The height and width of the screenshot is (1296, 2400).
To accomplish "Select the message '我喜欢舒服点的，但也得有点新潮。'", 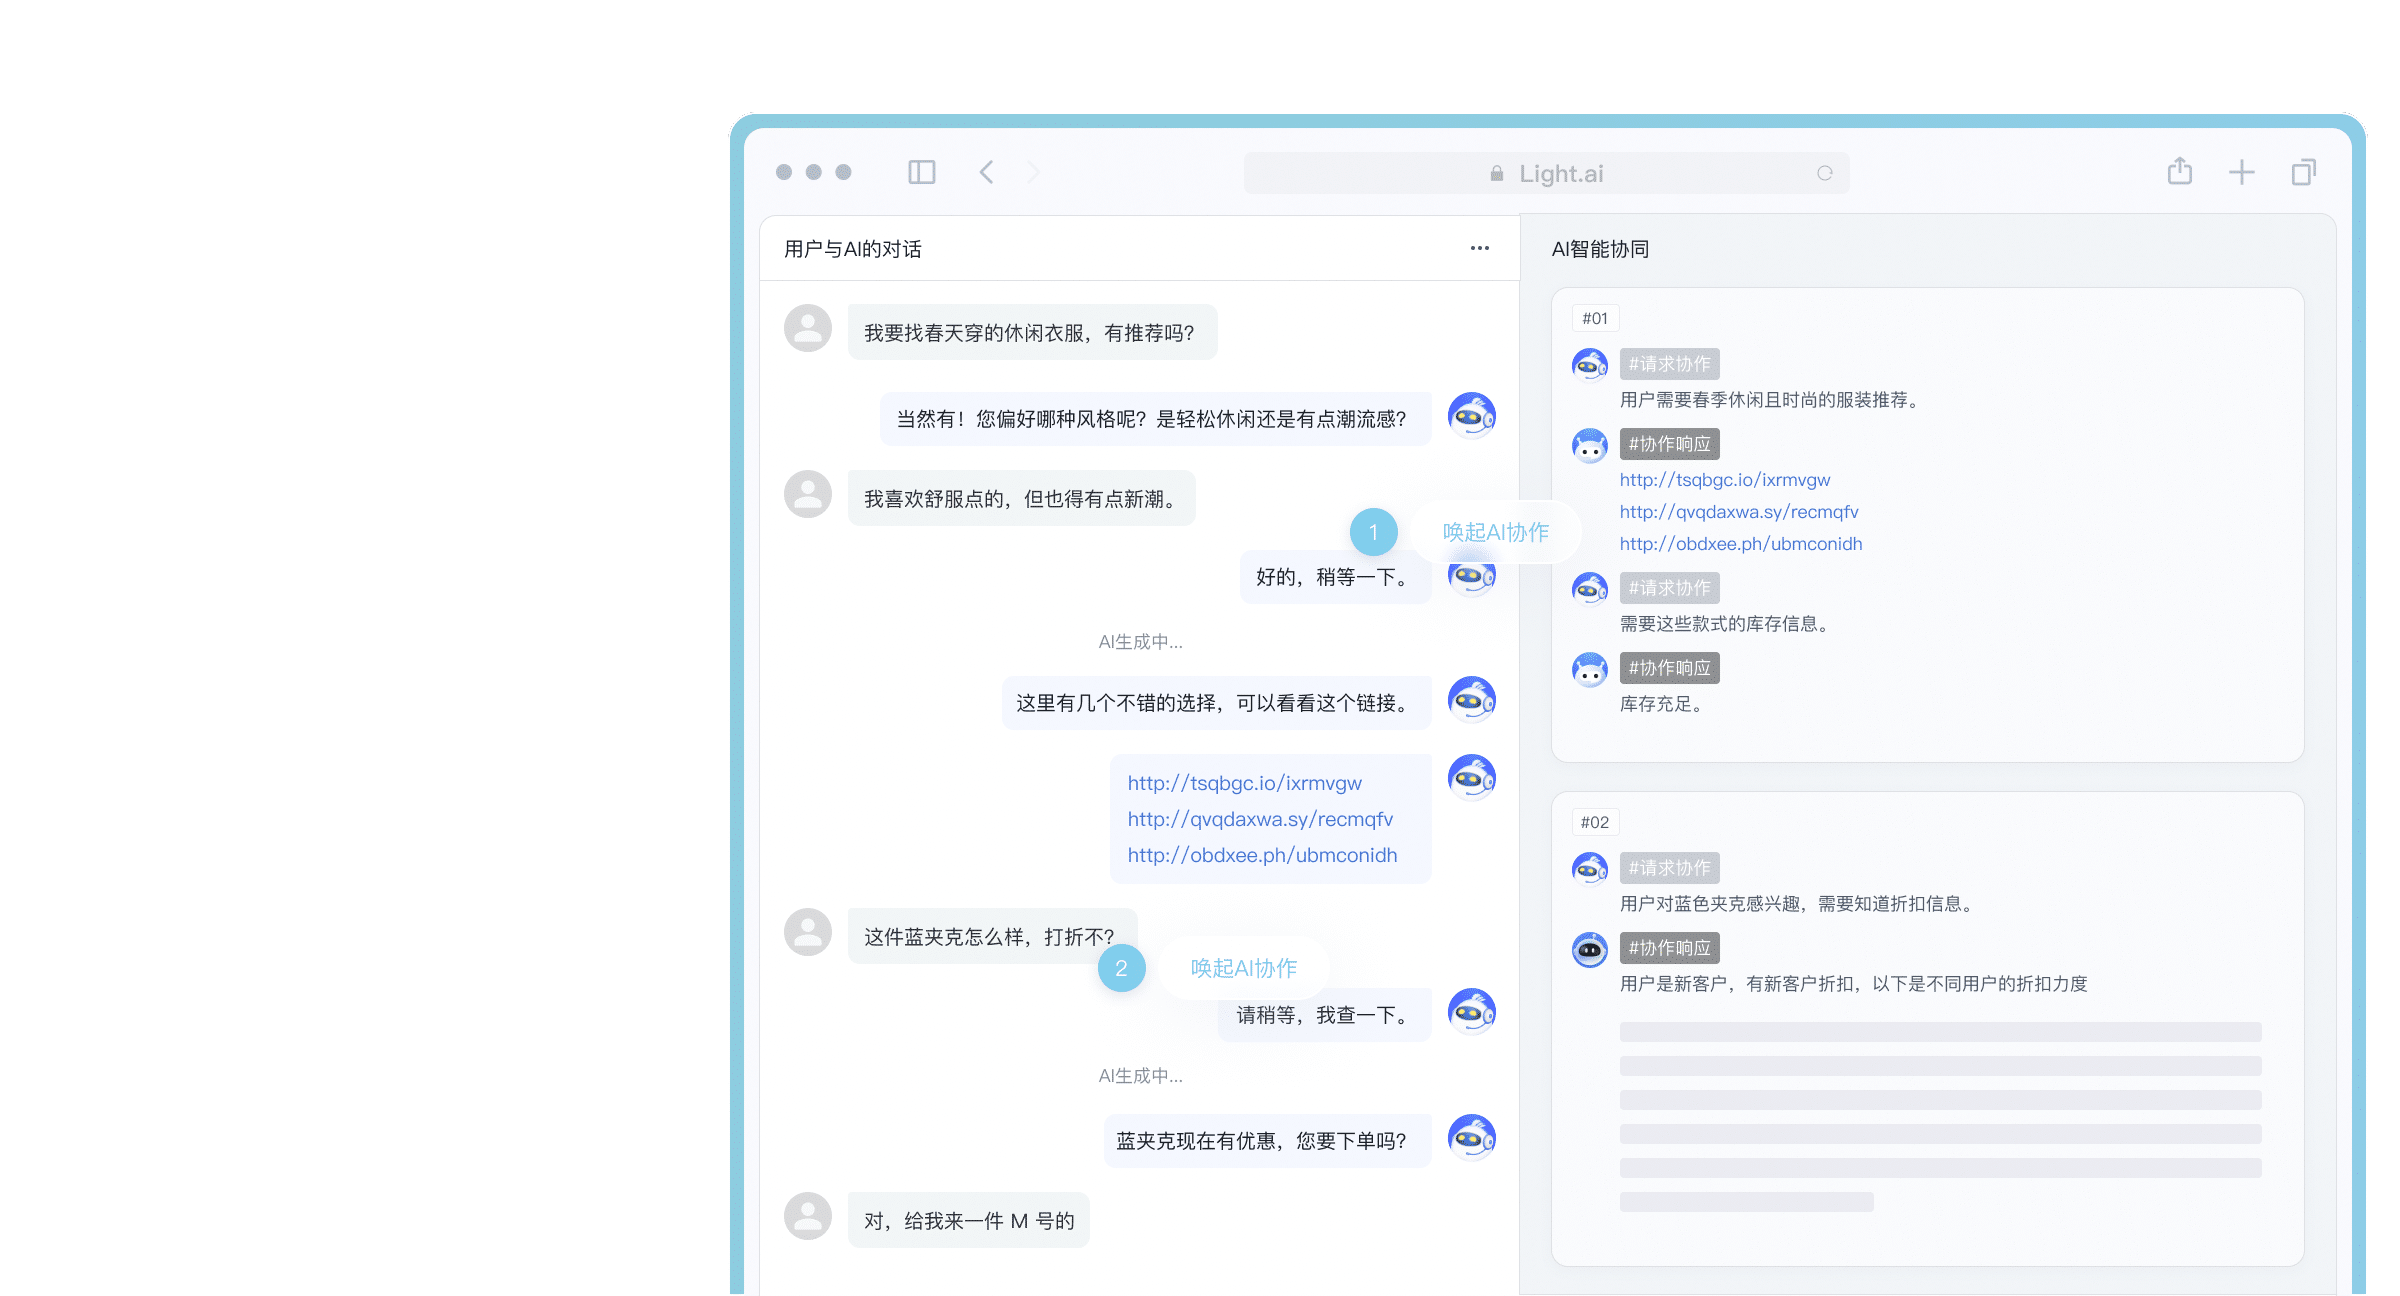I will point(1022,498).
